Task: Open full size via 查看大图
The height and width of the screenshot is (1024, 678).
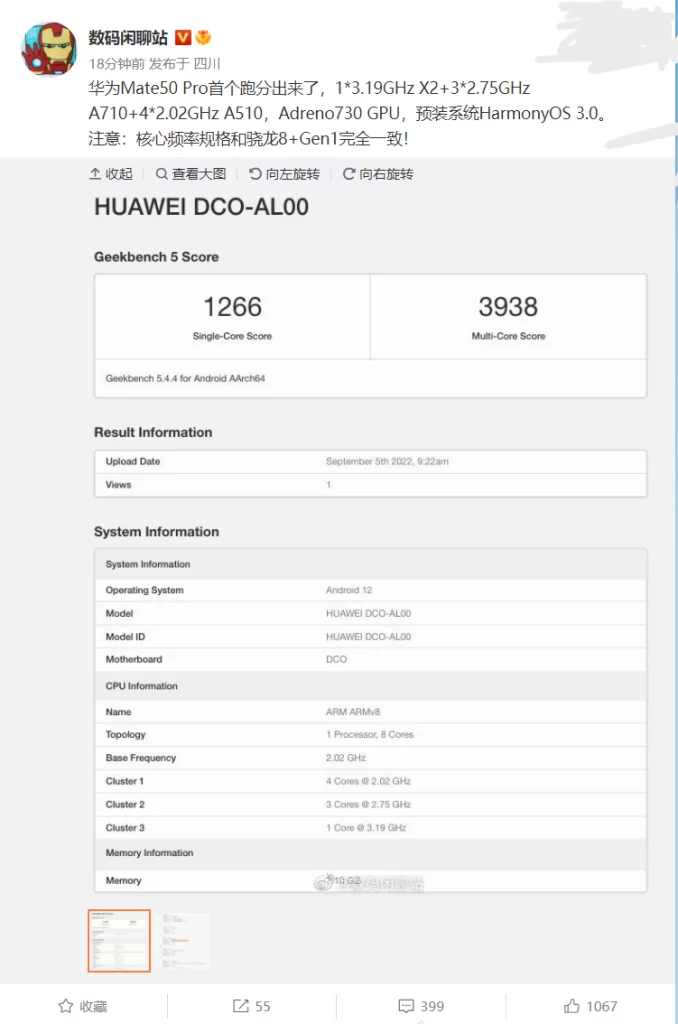Action: 191,174
